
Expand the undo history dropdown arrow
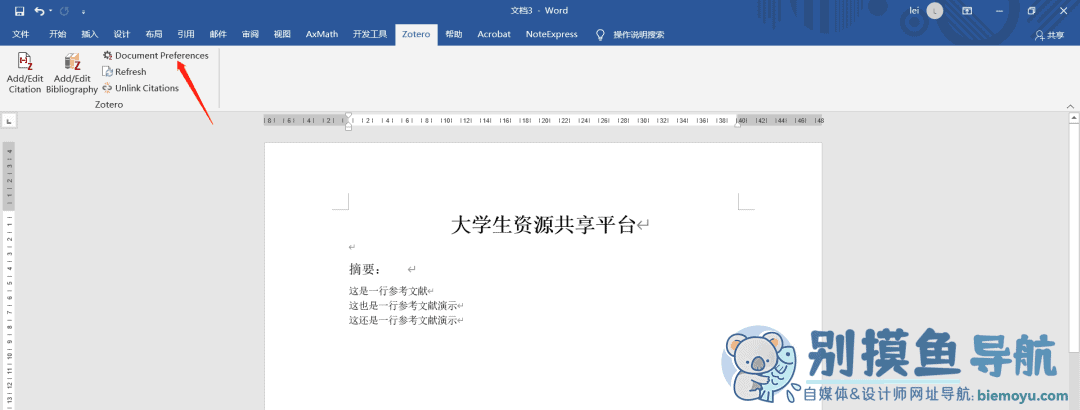[52, 11]
